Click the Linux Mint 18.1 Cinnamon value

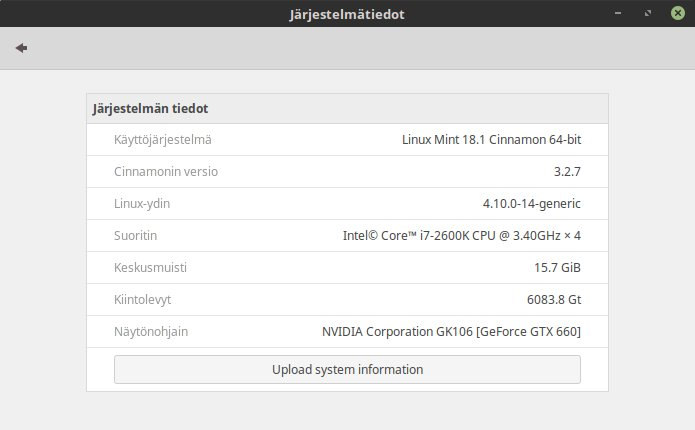point(490,140)
